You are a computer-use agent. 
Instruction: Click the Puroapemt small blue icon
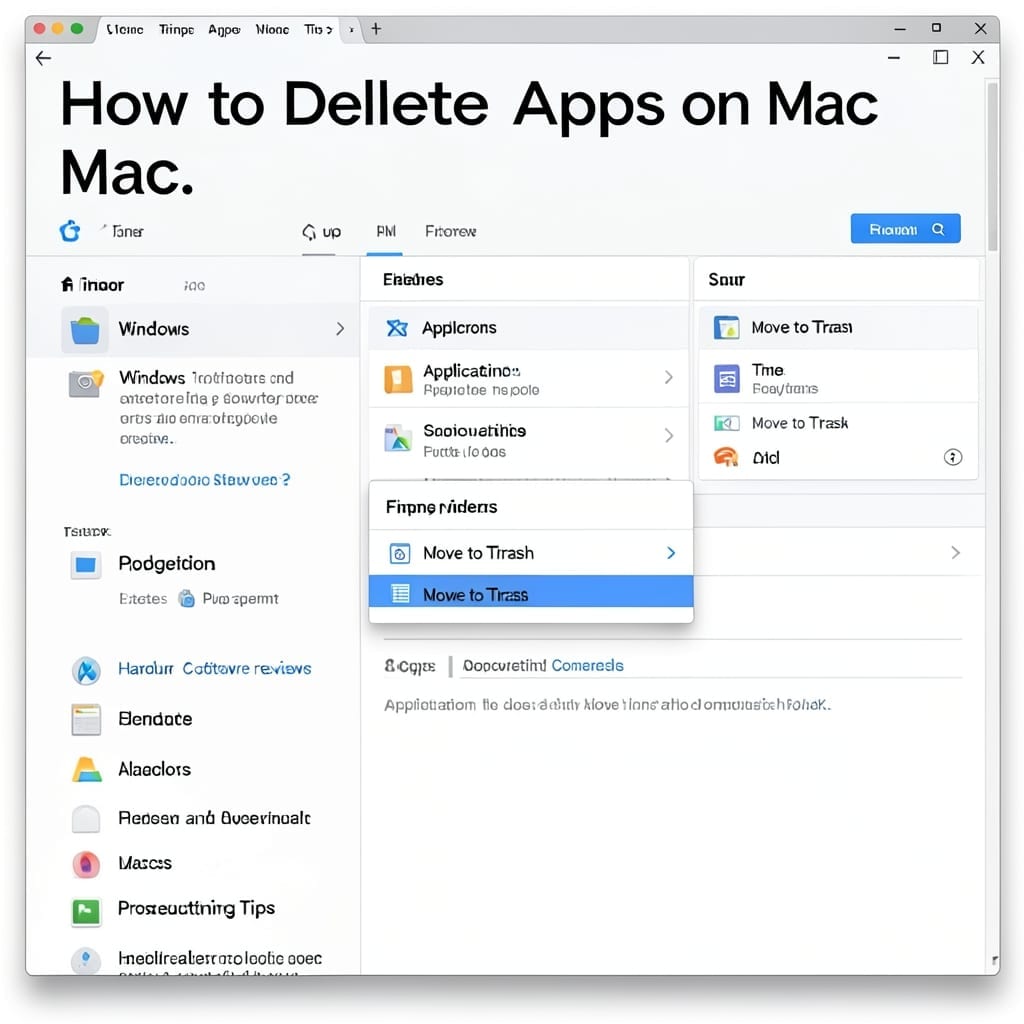[x=187, y=598]
